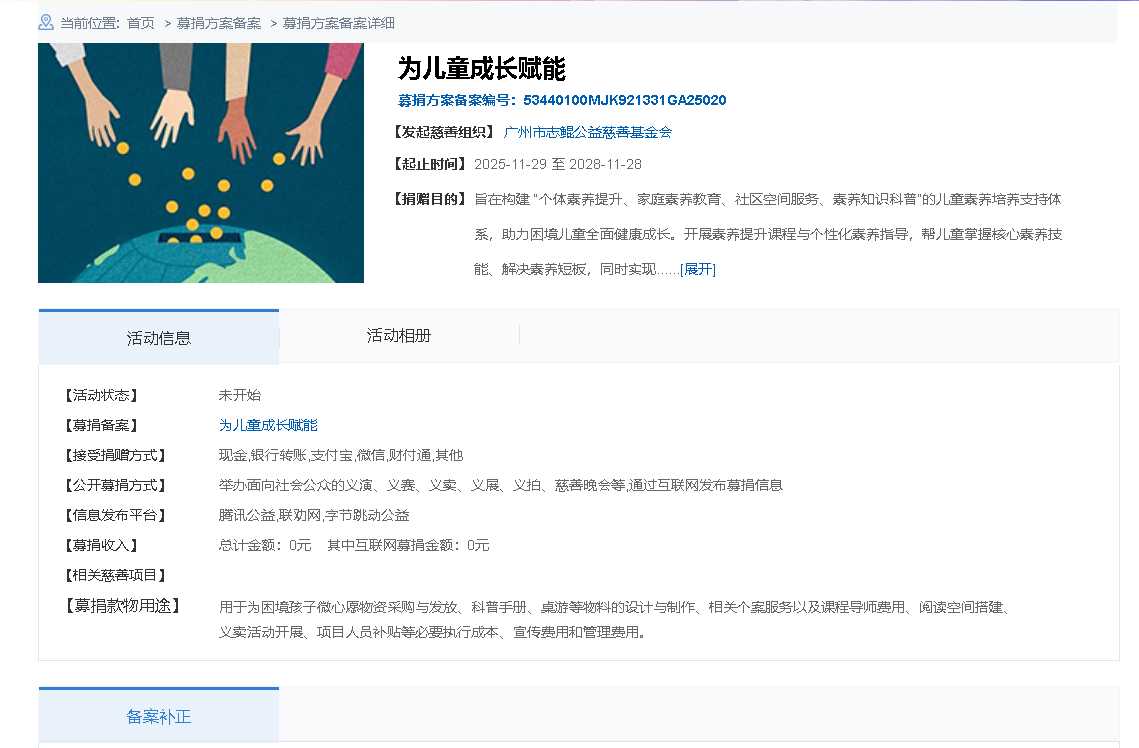Switch to the 活动信息 tab
Image resolution: width=1139 pixels, height=748 pixels.
pos(159,338)
